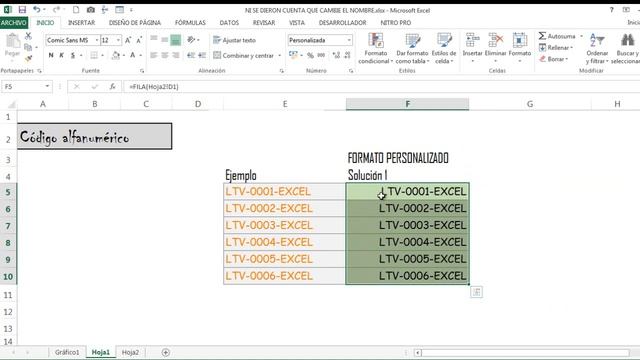This screenshot has width=640, height=360.
Task: Toggle bold (N) formatting
Action: (x=51, y=55)
